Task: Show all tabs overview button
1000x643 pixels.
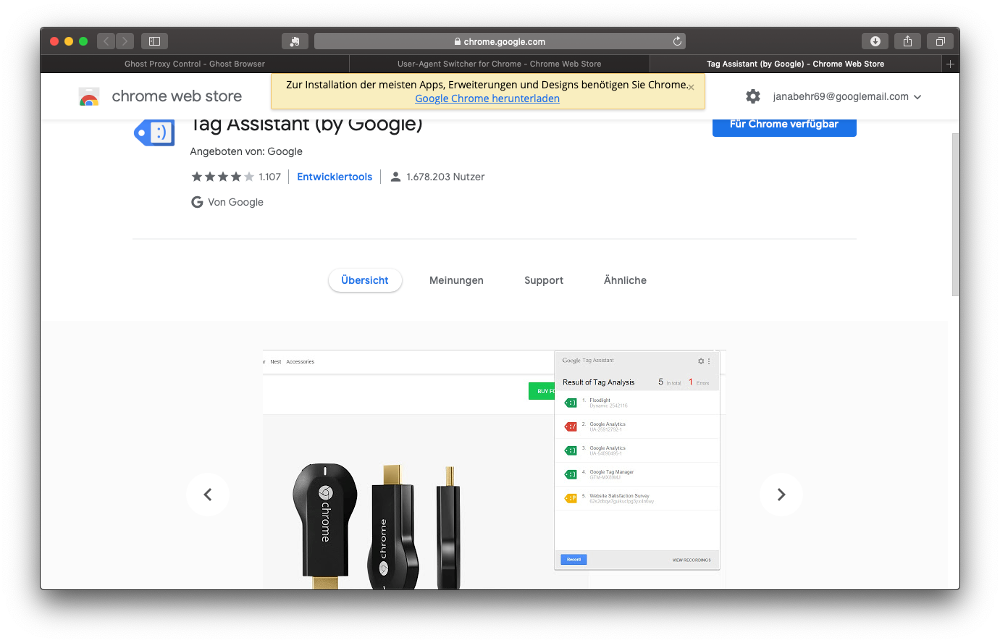Action: [x=940, y=41]
